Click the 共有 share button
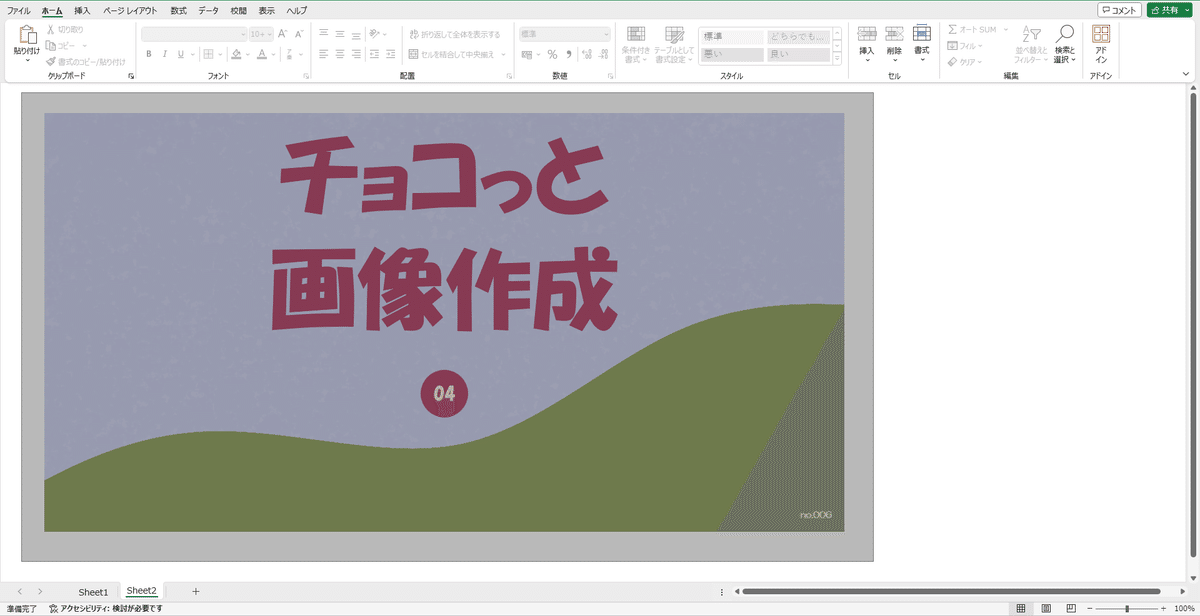The height and width of the screenshot is (616, 1200). 1169,10
